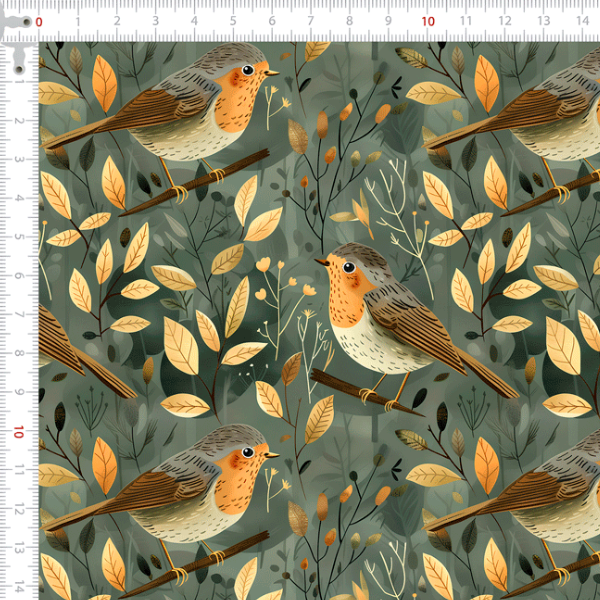
Task: Click the number 14 on the top ruler
Action: 581,21
